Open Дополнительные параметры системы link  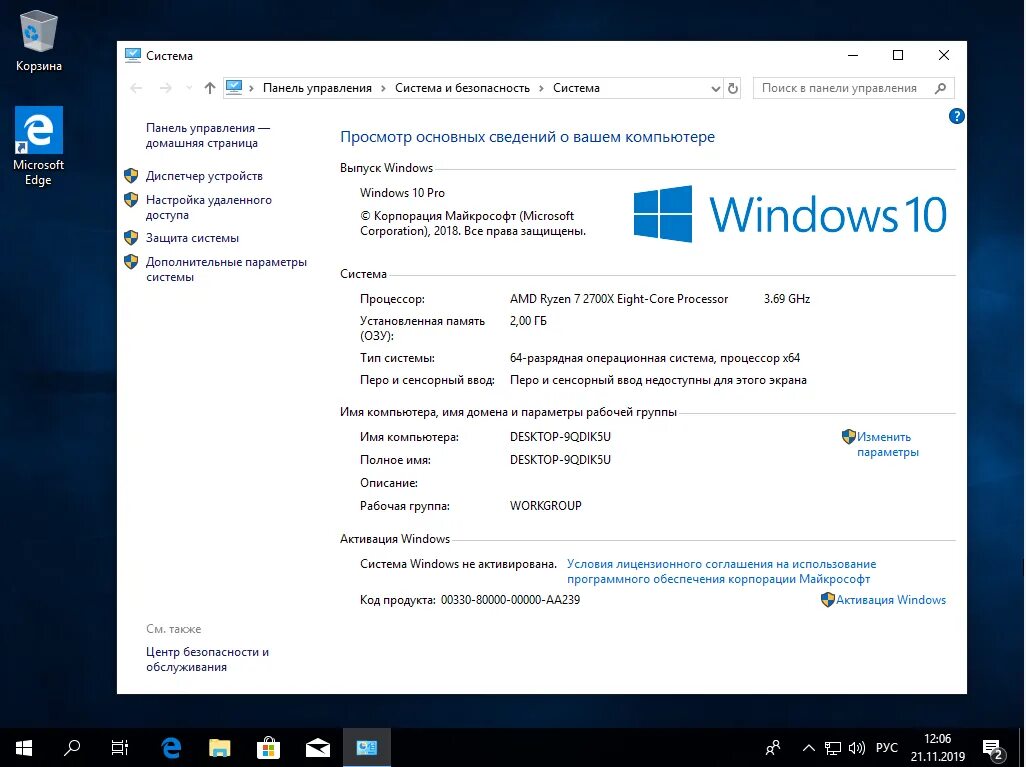[226, 269]
